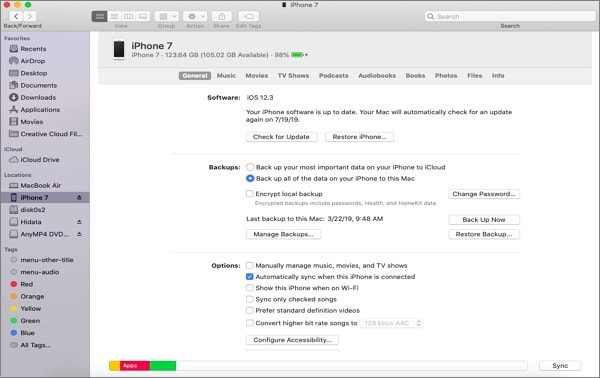600x378 pixels.
Task: Select iPhone 7 in Locations sidebar
Action: (x=45, y=197)
